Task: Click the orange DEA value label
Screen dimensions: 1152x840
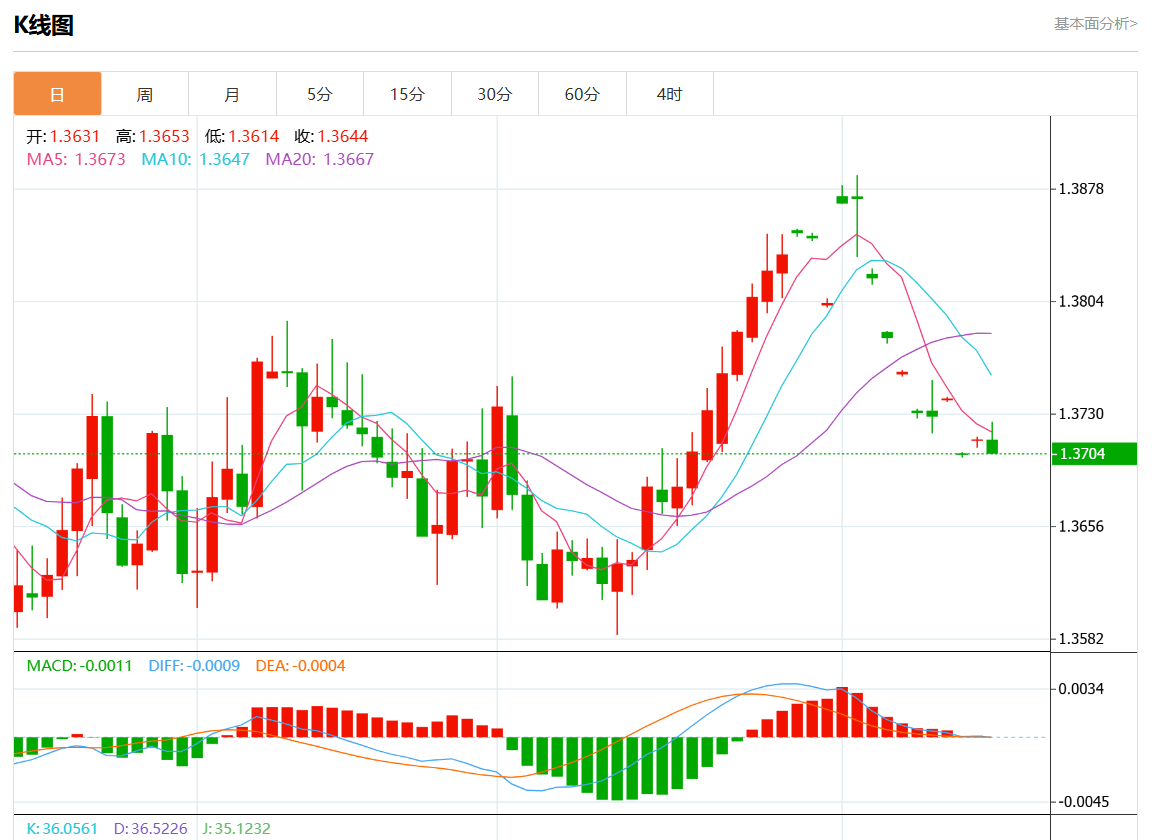Action: [300, 665]
